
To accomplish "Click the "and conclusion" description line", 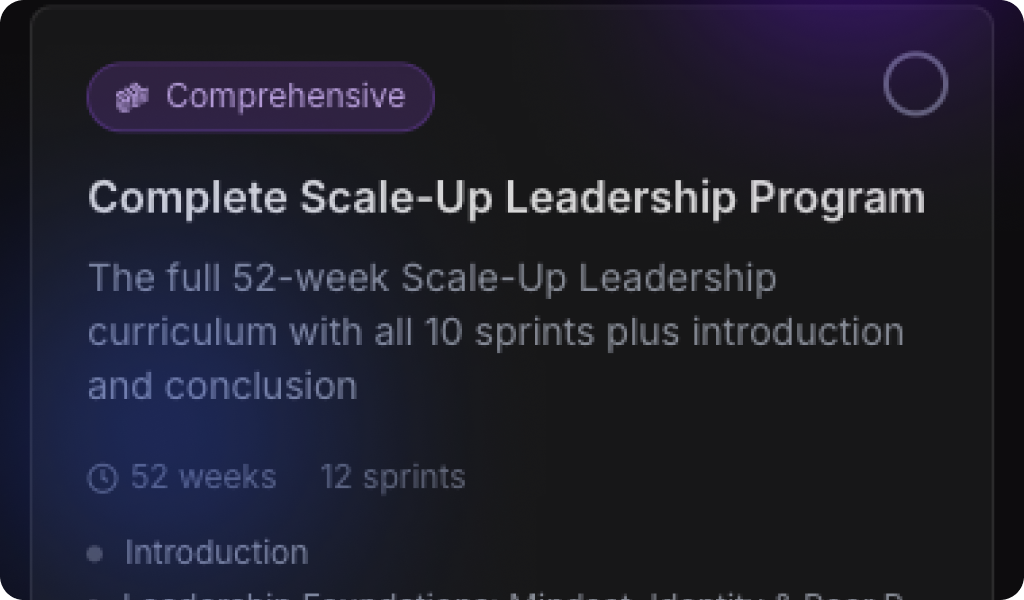I will (222, 386).
